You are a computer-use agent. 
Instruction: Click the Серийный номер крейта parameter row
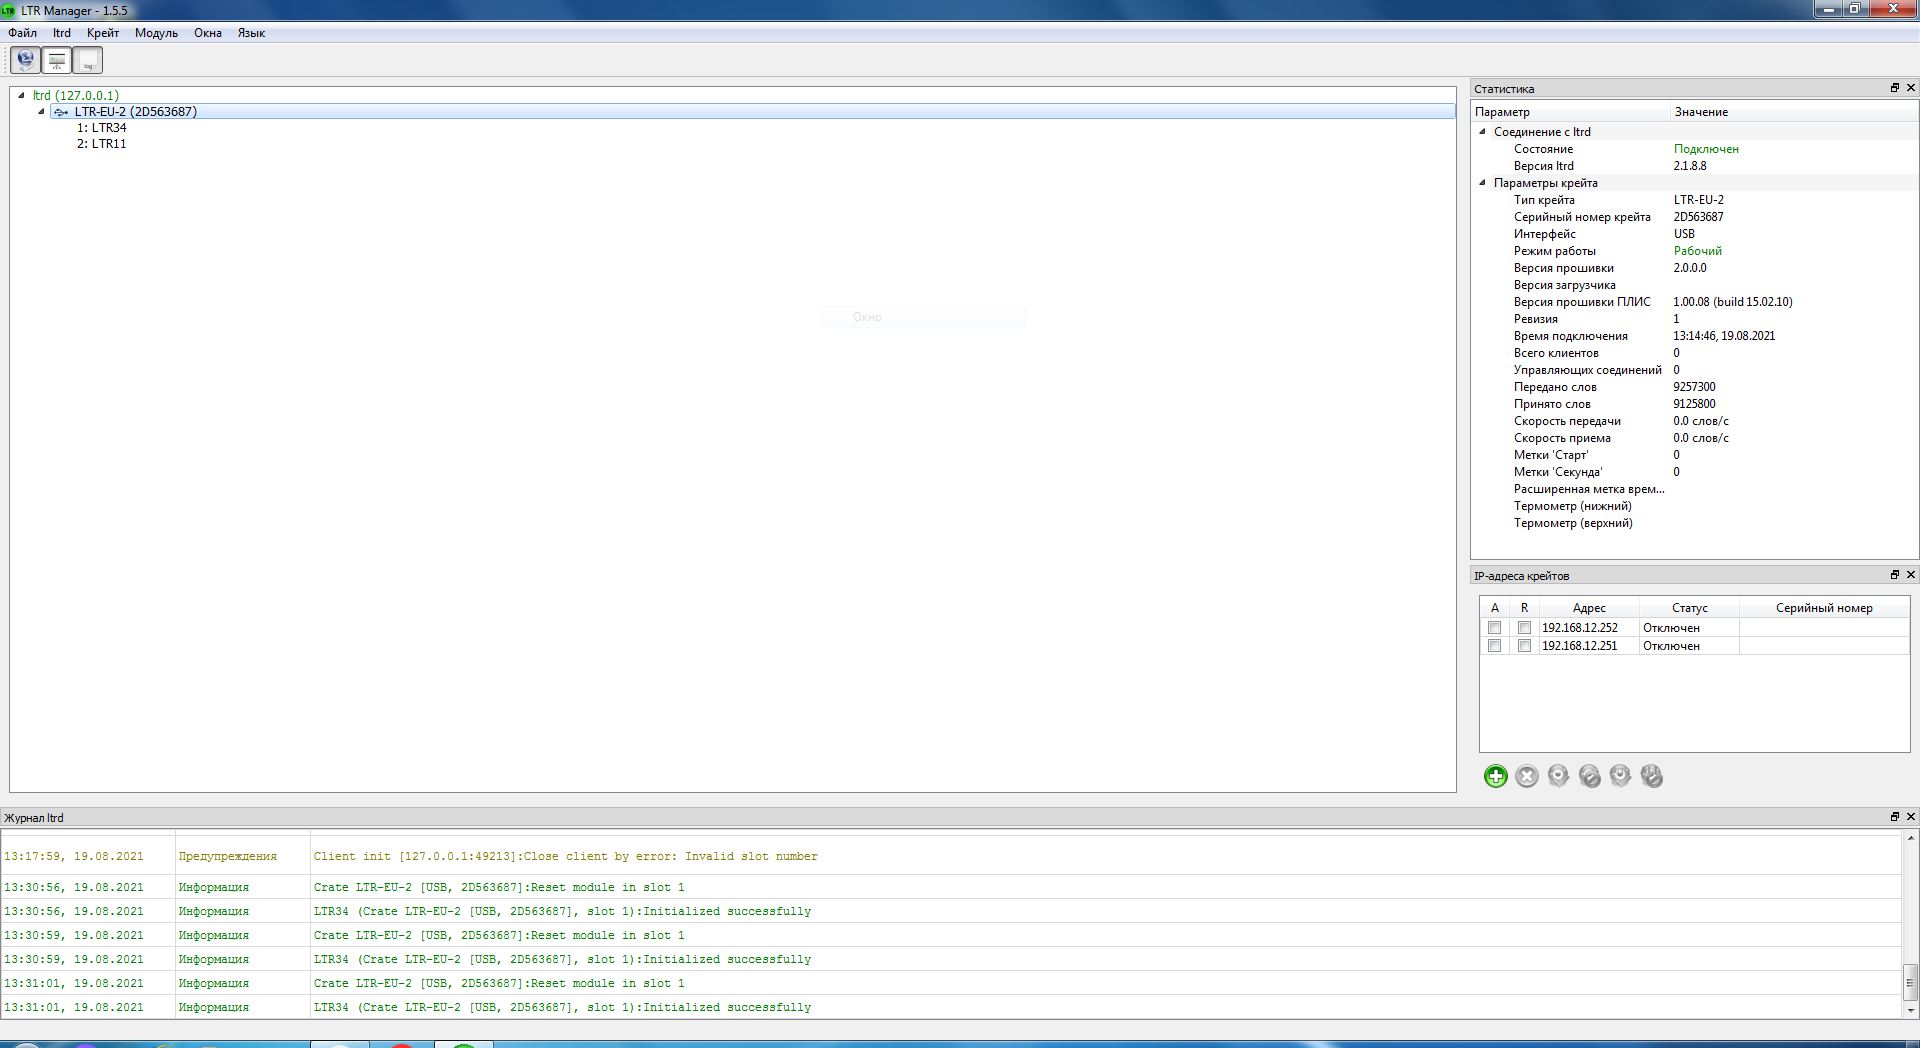(1694, 217)
